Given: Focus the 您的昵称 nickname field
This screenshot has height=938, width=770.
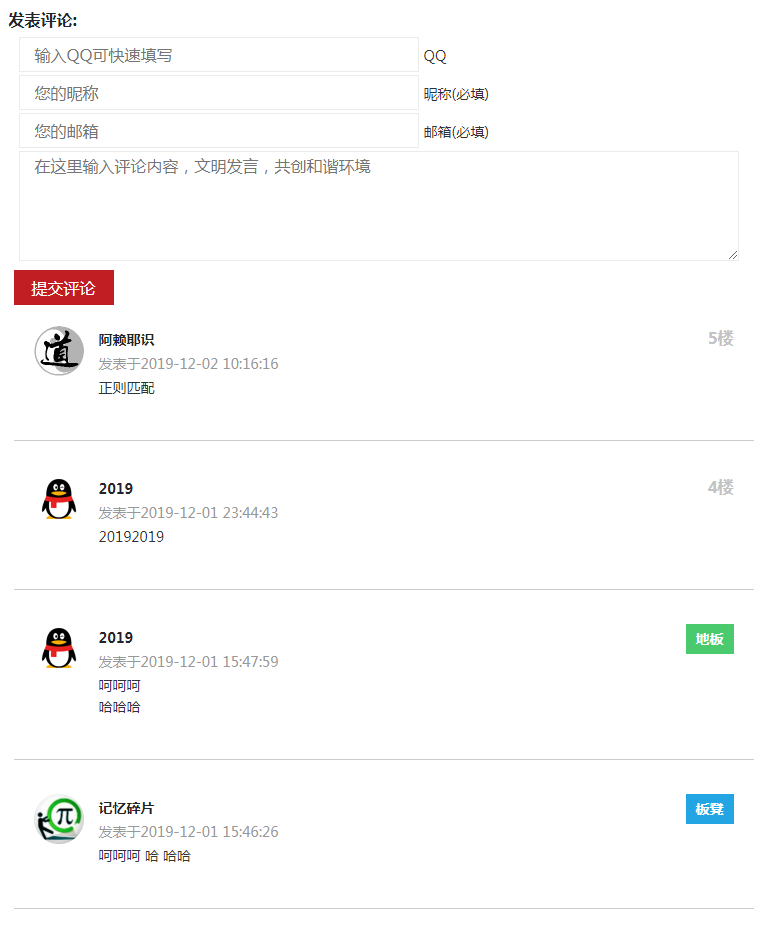Looking at the screenshot, I should coord(219,93).
